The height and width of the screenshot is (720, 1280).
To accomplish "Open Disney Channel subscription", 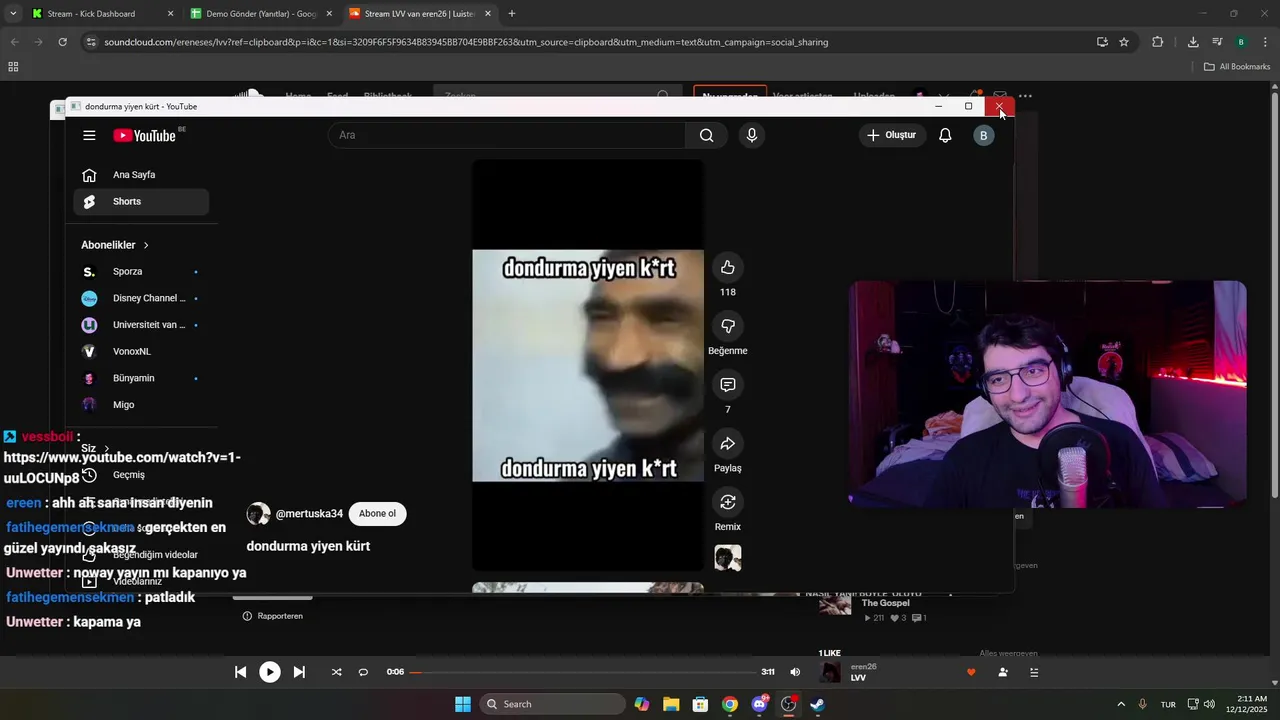I will tap(141, 298).
